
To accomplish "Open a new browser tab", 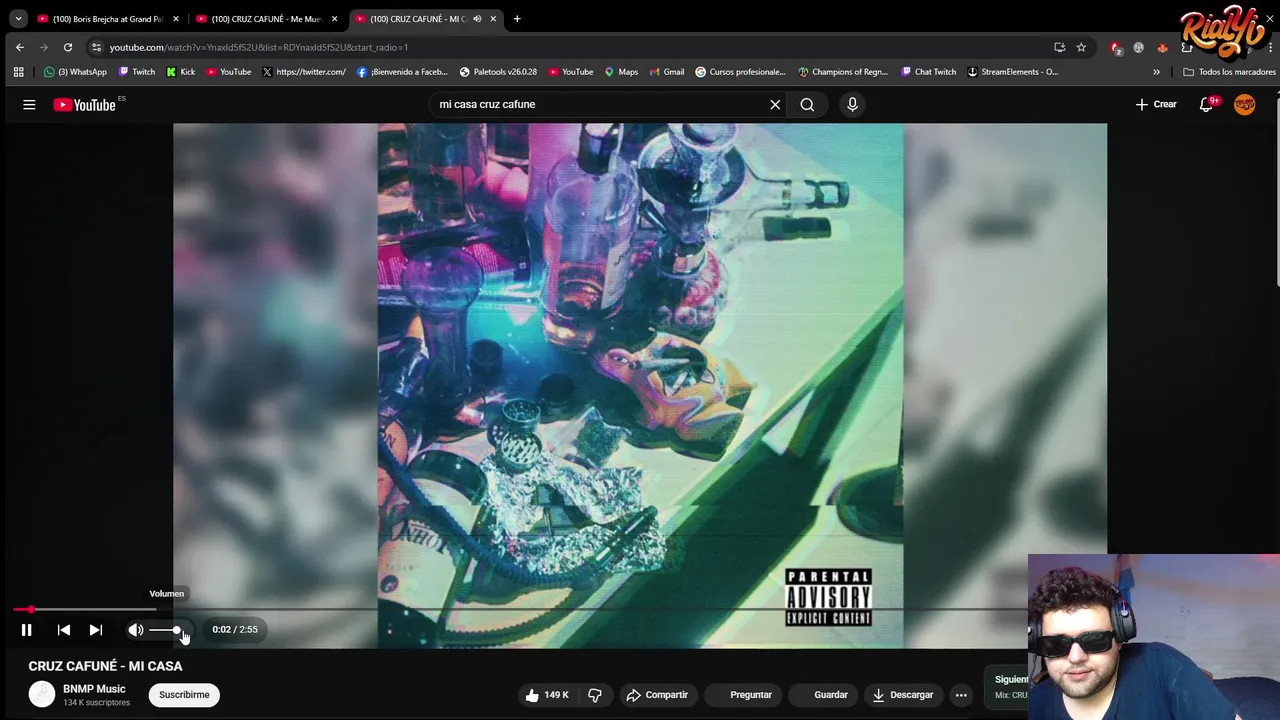I will 517,19.
